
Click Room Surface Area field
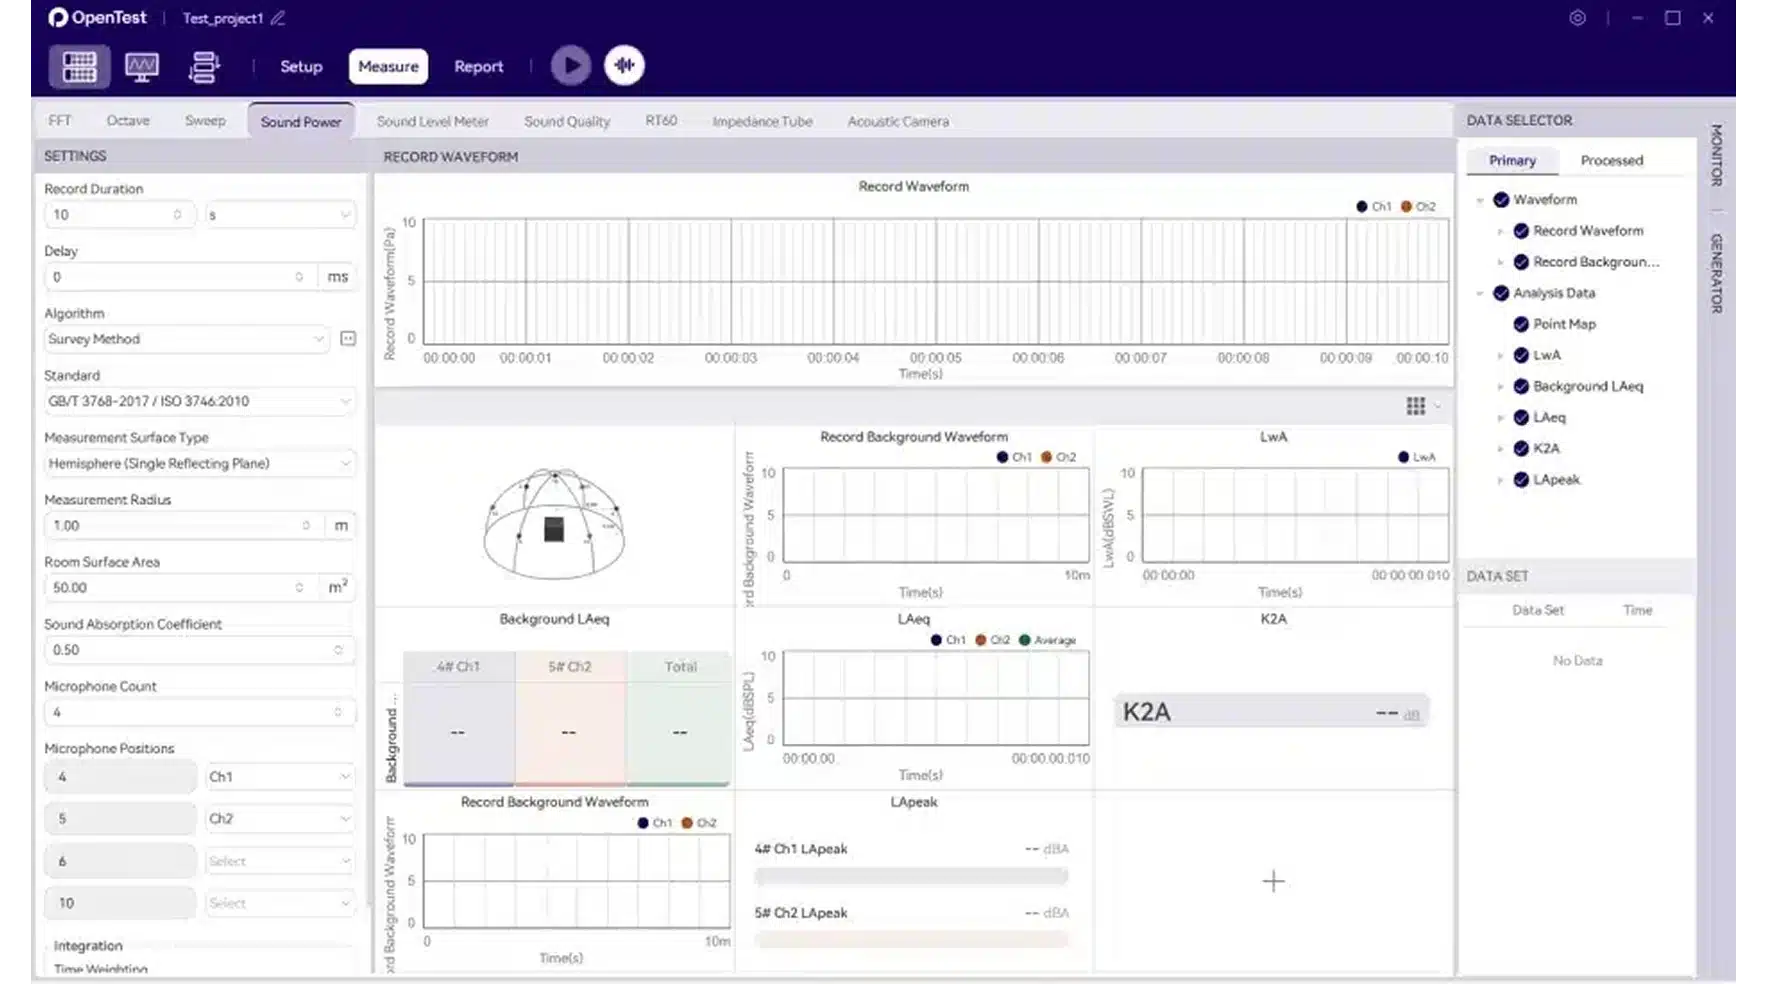point(180,587)
